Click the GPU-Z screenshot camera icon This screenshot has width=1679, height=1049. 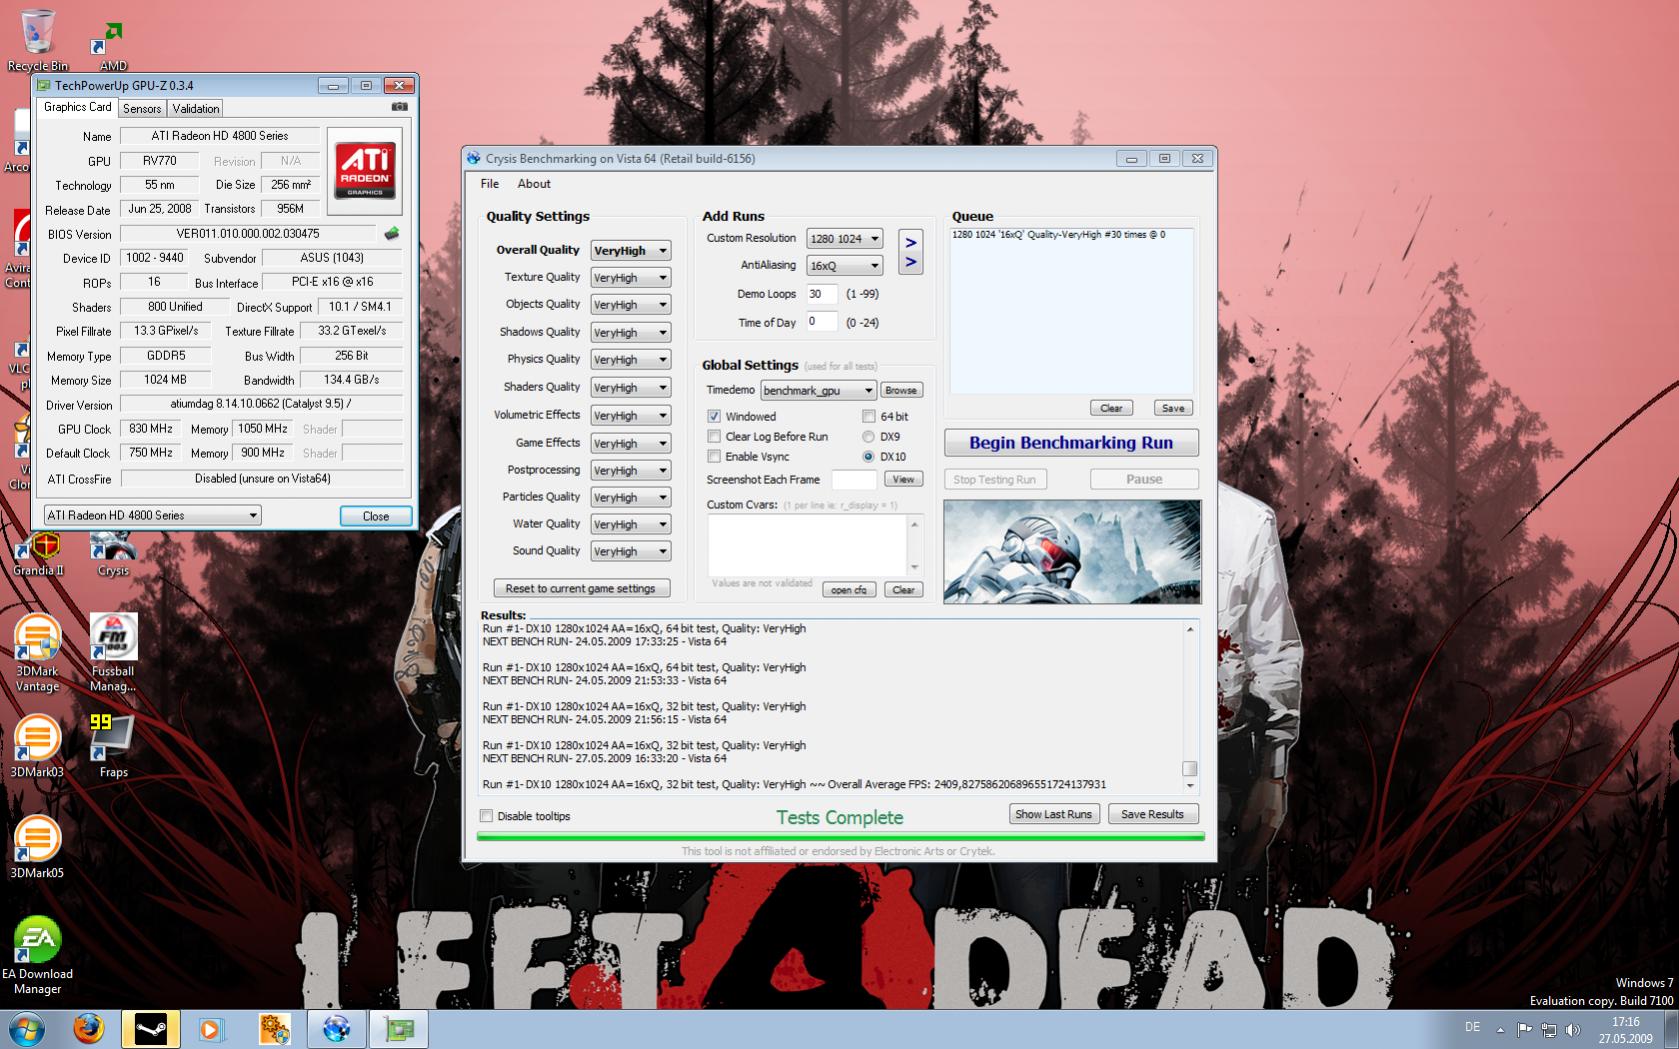(399, 107)
